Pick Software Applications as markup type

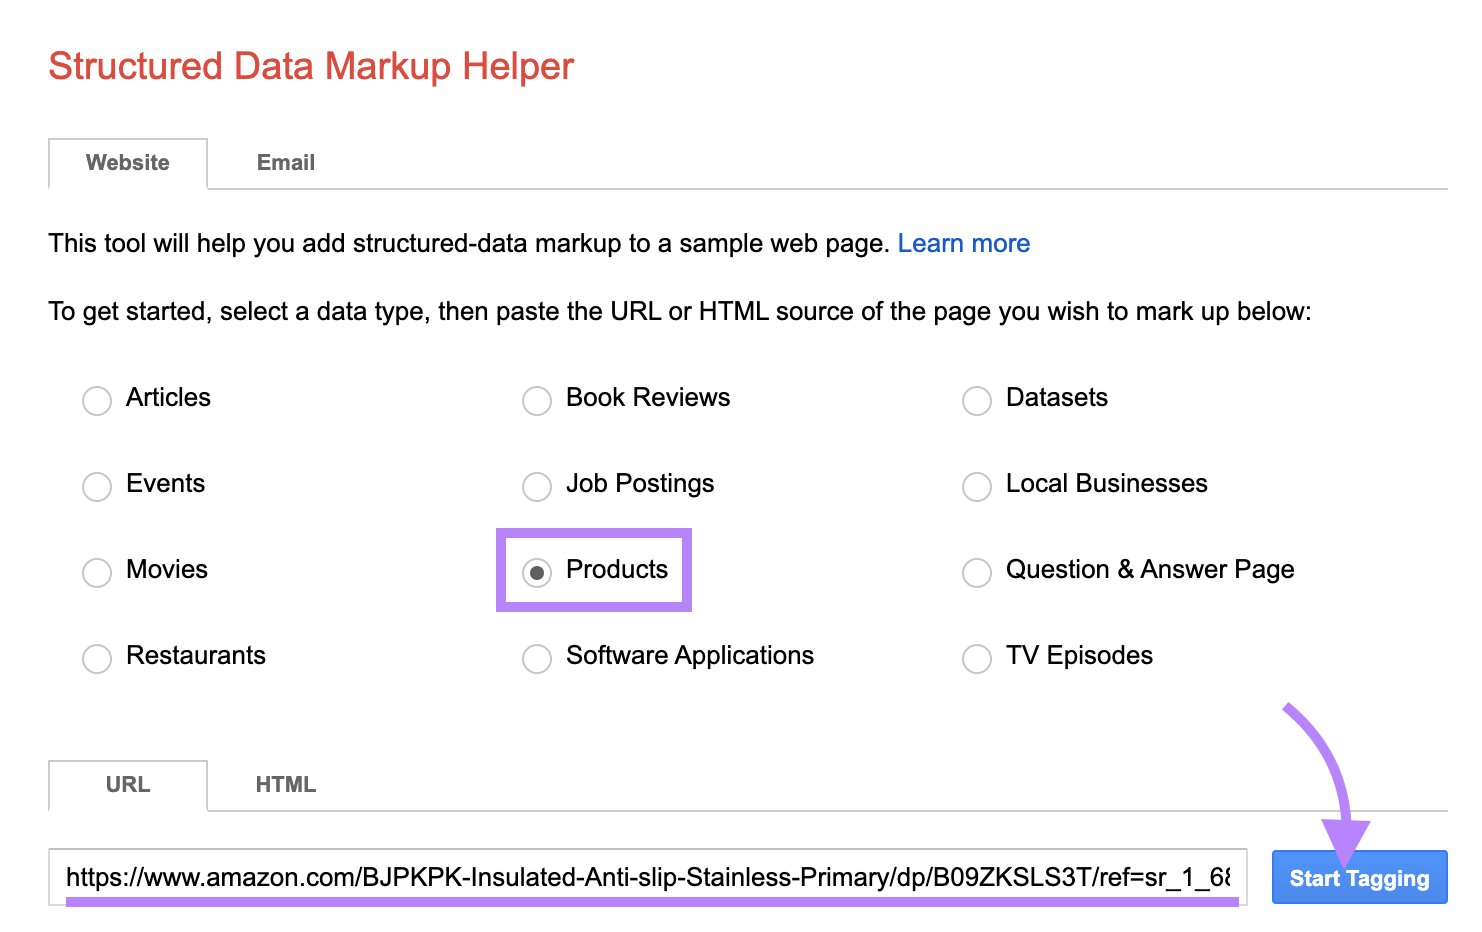coord(536,659)
